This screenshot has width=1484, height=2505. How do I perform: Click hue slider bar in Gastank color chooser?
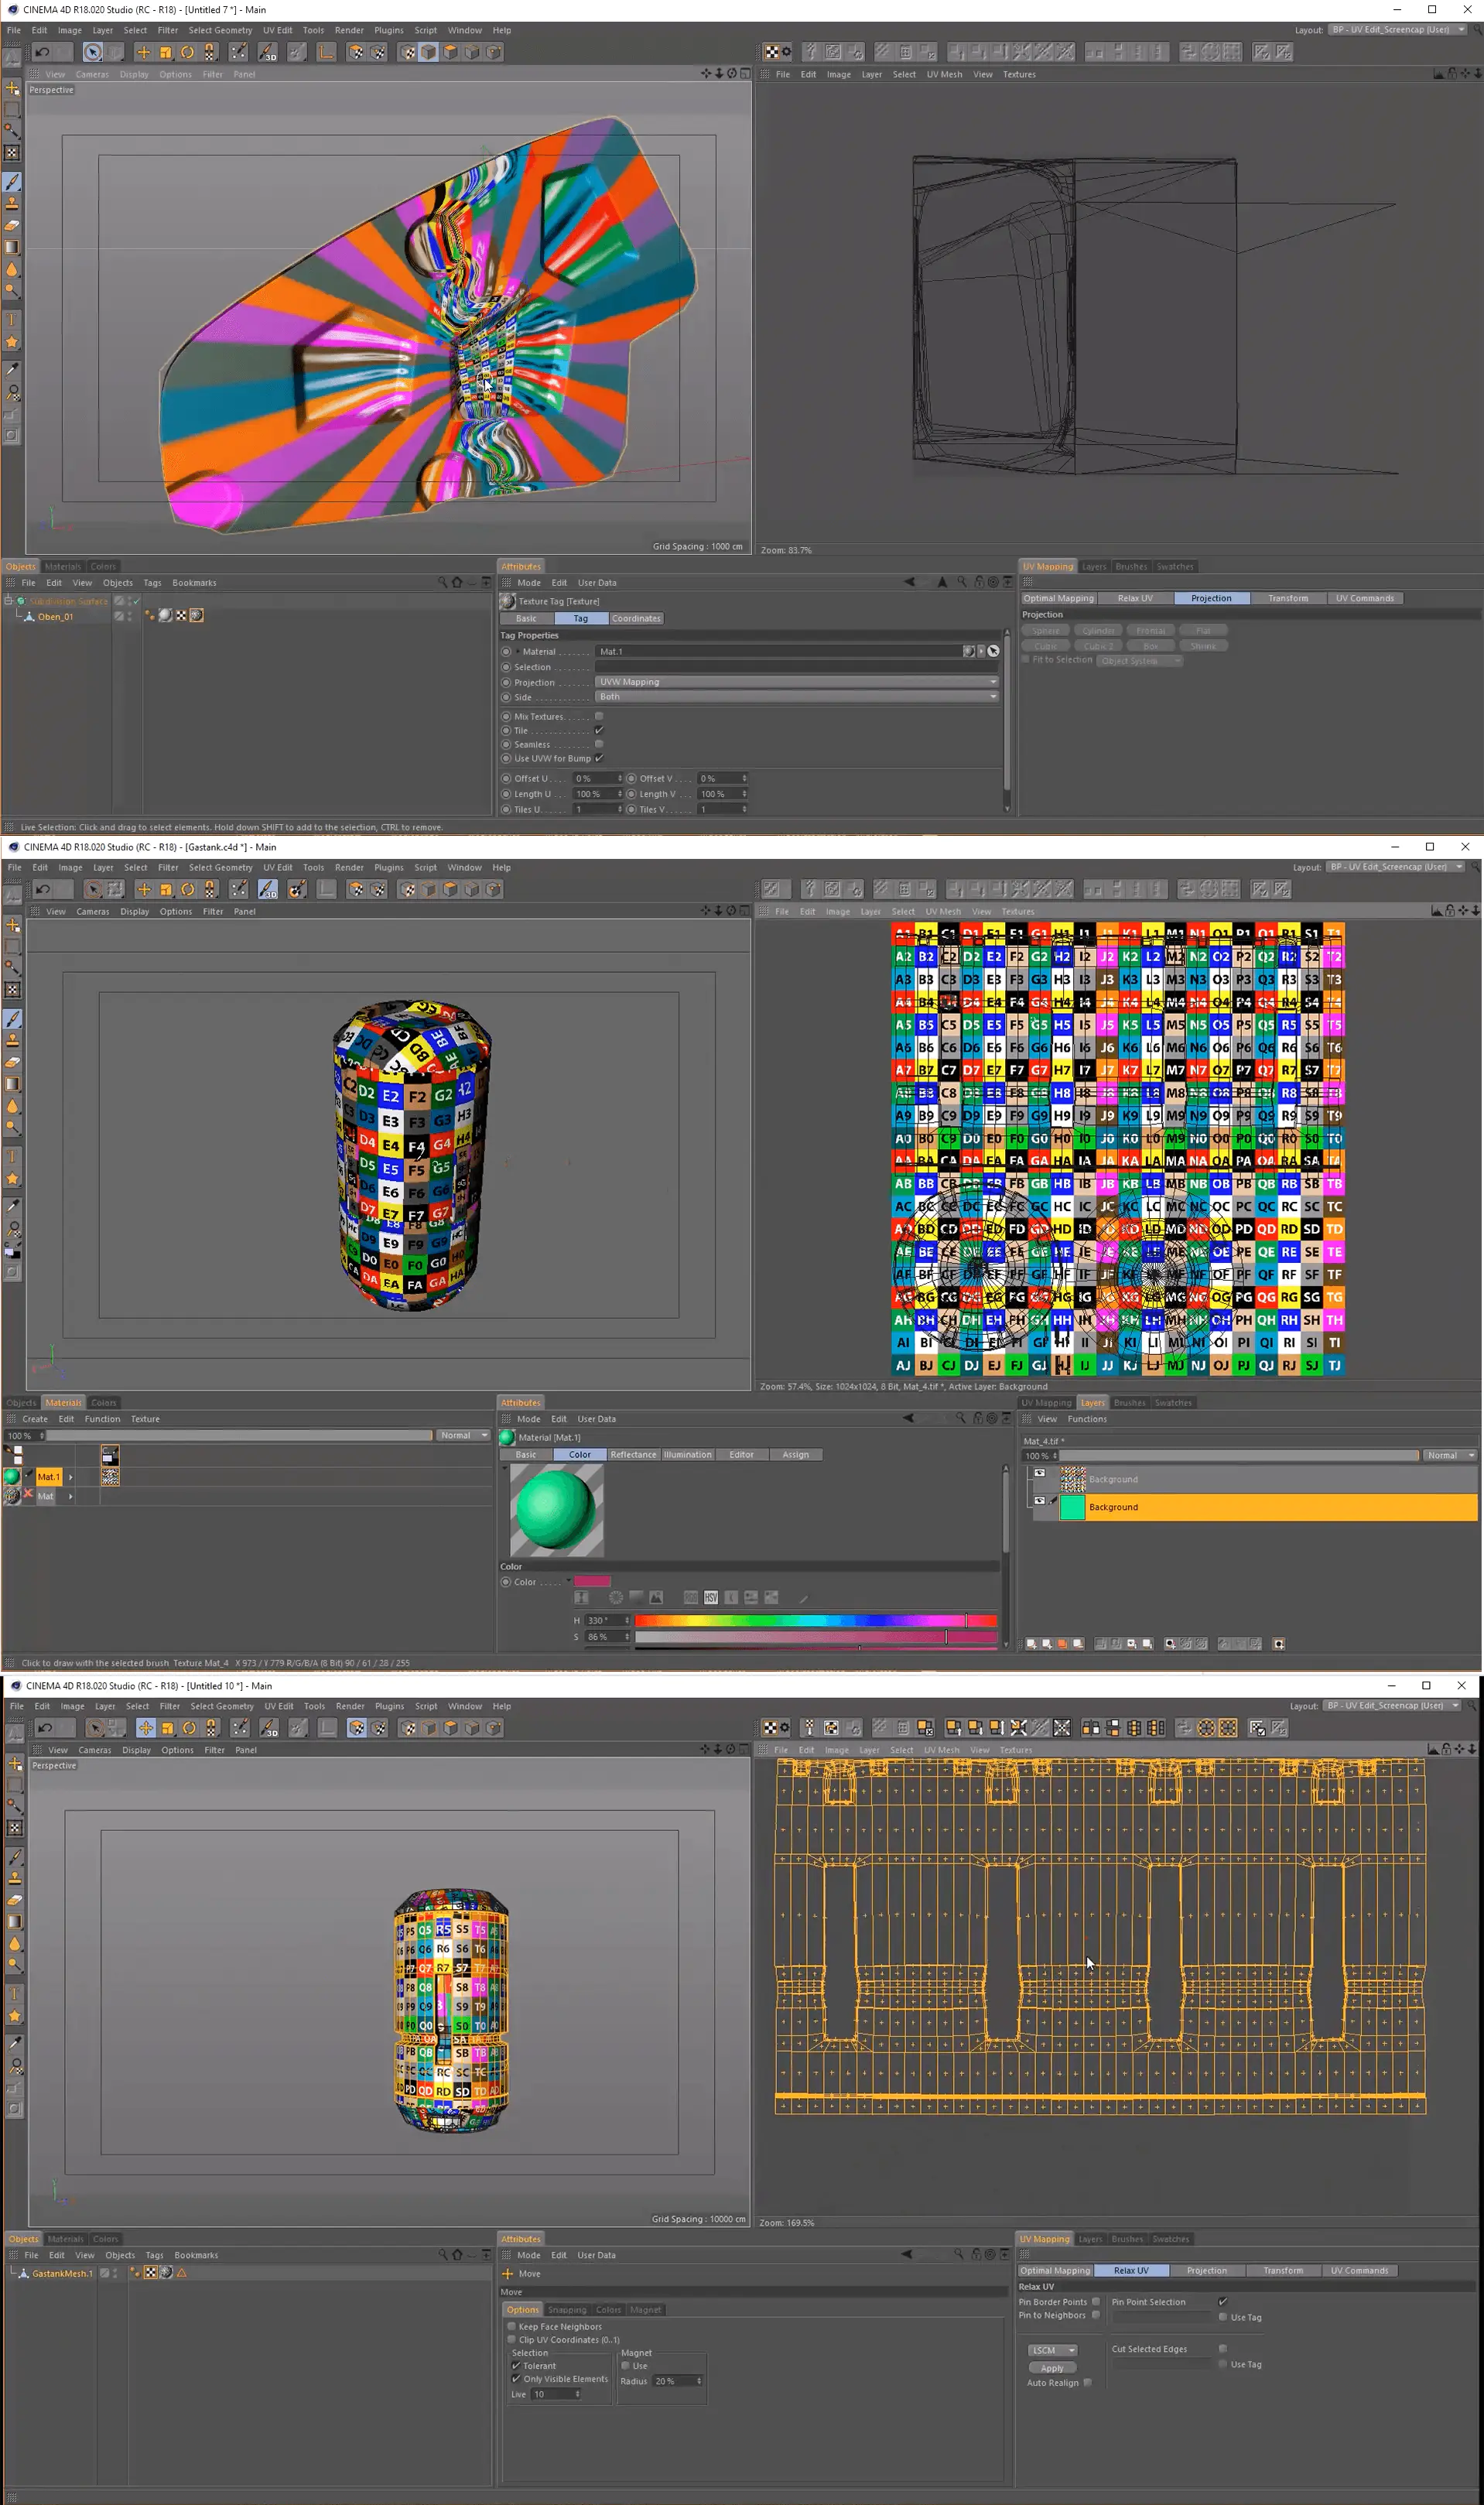[816, 1620]
